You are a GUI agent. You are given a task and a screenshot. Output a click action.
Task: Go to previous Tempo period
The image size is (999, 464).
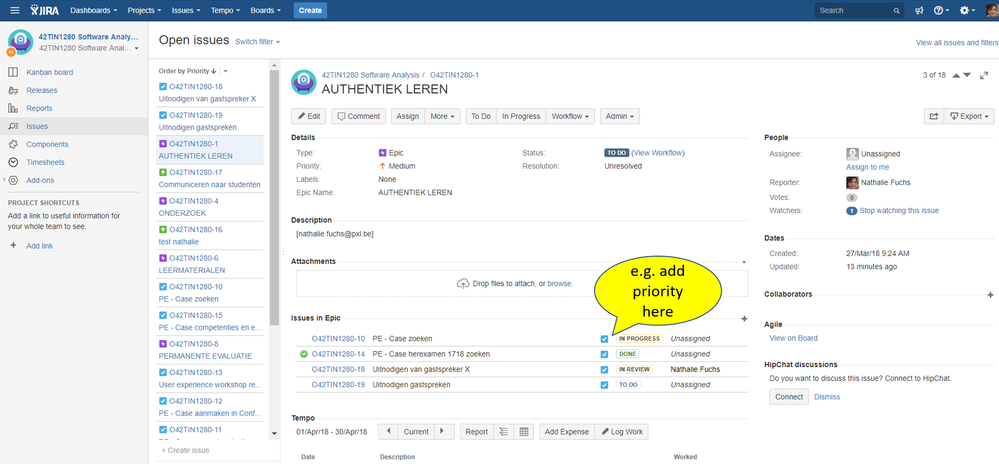click(x=388, y=431)
